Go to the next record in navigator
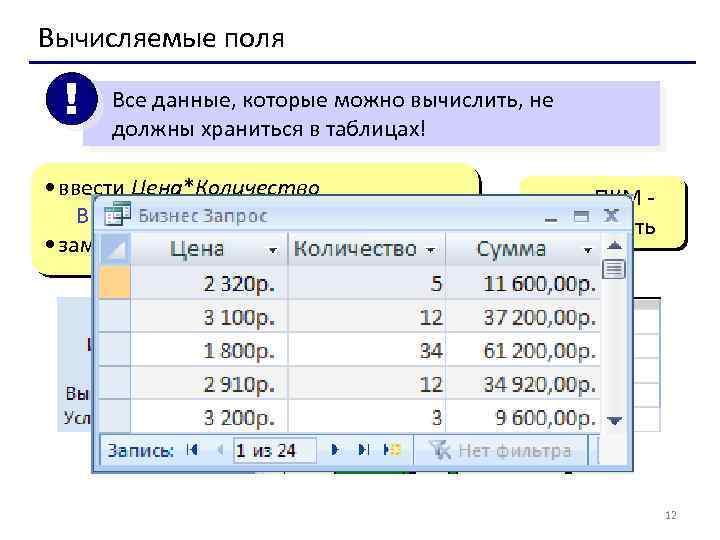This screenshot has width=720, height=540. click(x=336, y=450)
